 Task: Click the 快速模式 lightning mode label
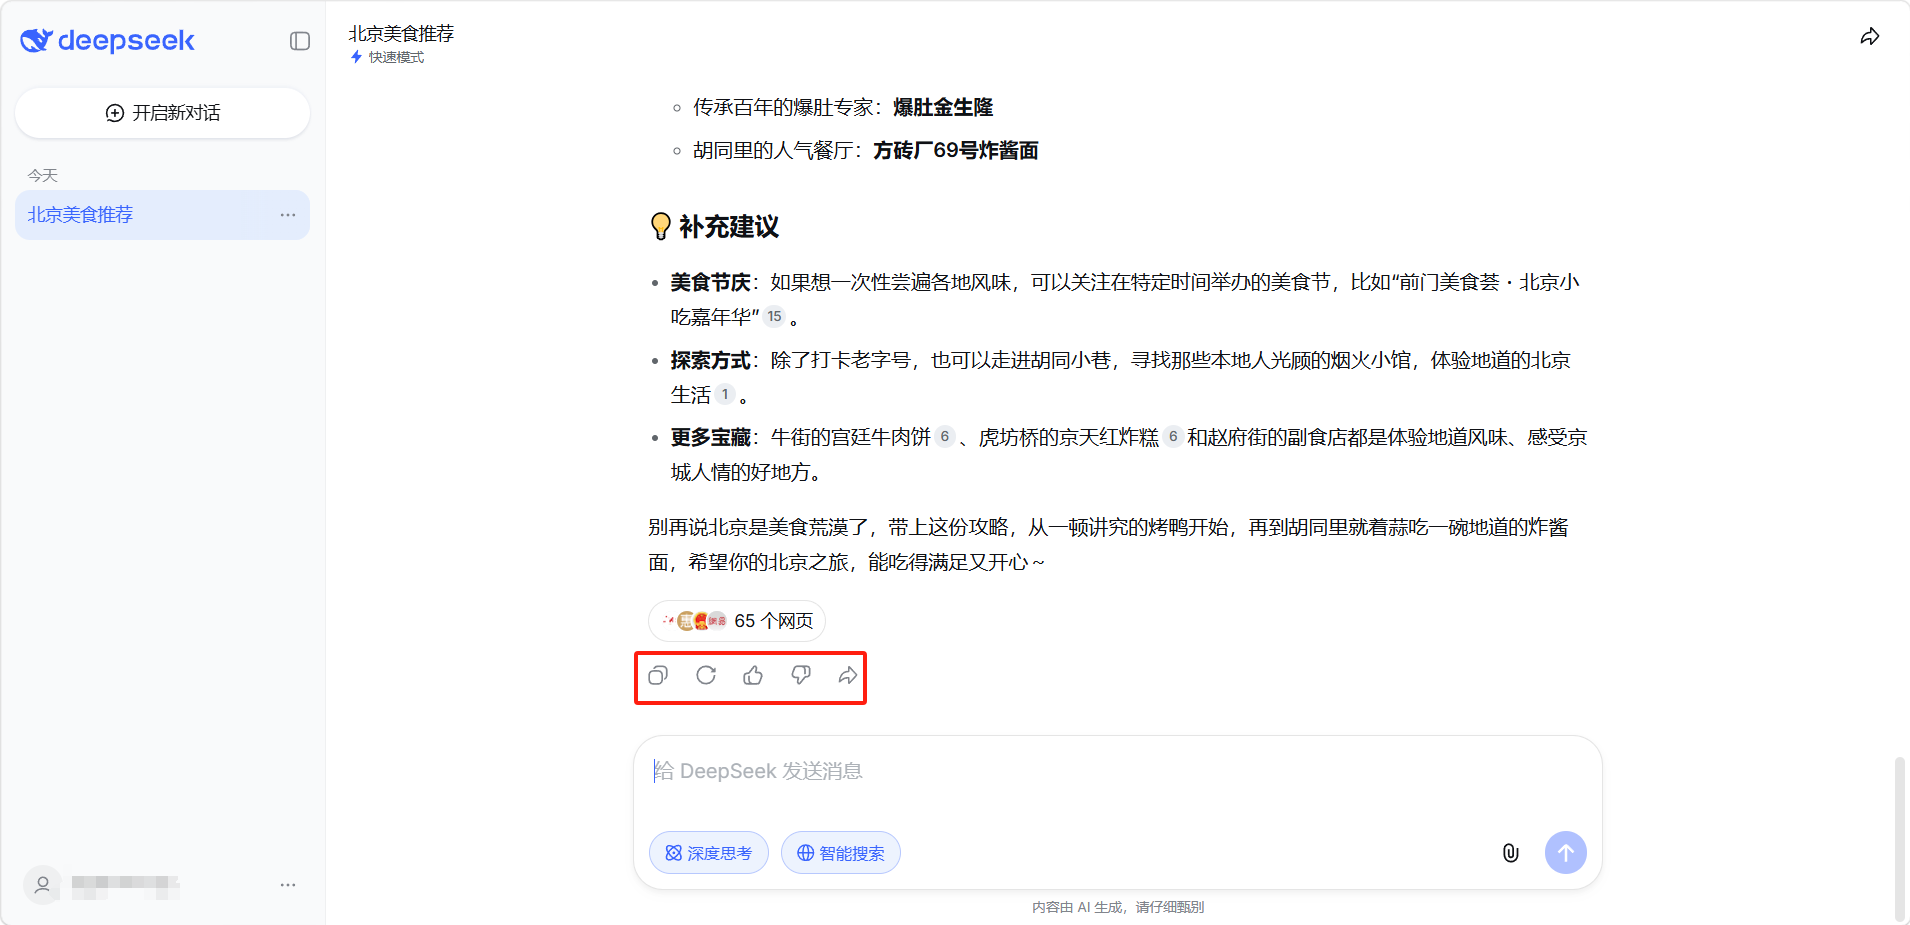(x=388, y=57)
